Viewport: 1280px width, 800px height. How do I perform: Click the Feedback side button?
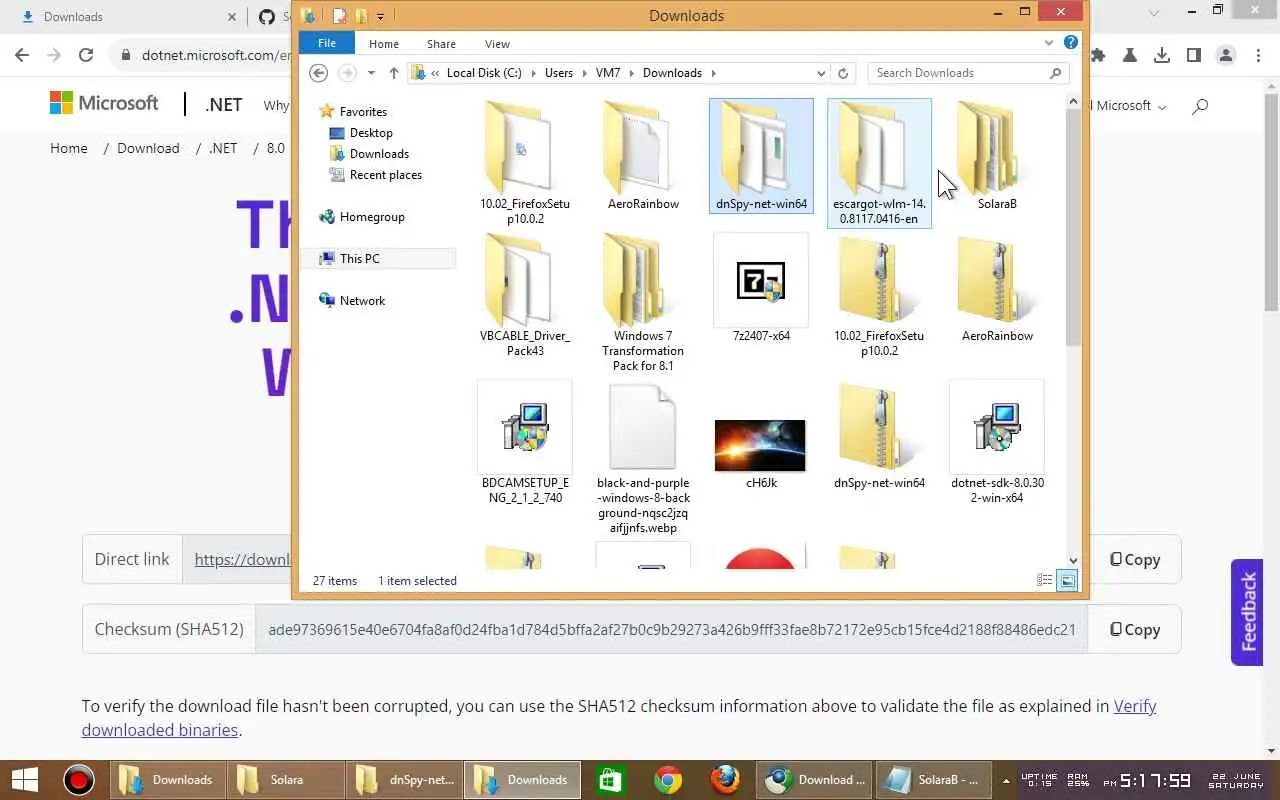click(1248, 612)
